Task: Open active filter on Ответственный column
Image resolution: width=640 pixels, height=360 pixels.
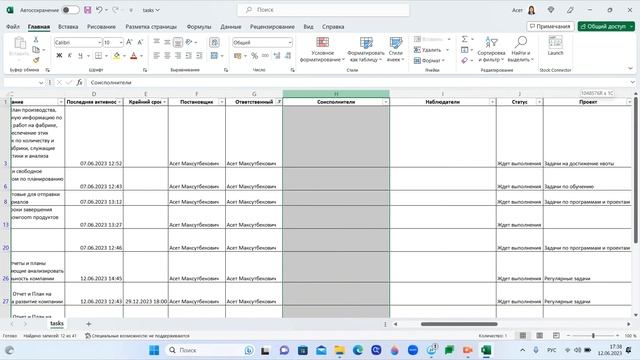Action: (x=279, y=102)
